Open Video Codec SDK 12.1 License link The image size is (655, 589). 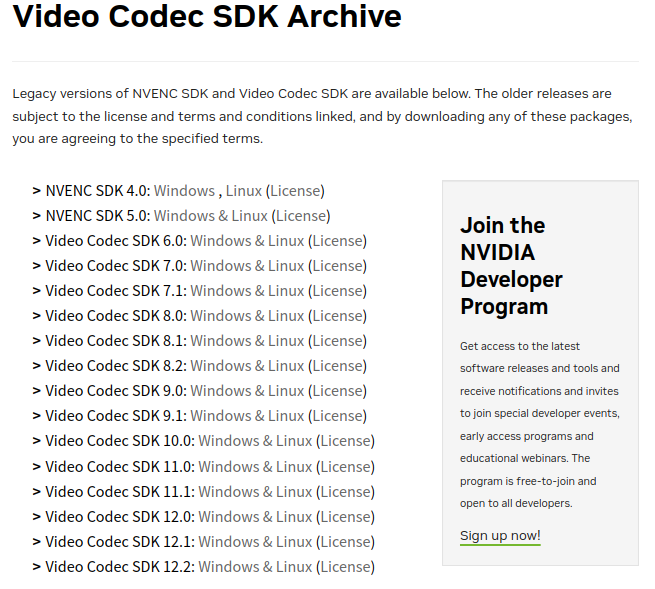(x=345, y=543)
